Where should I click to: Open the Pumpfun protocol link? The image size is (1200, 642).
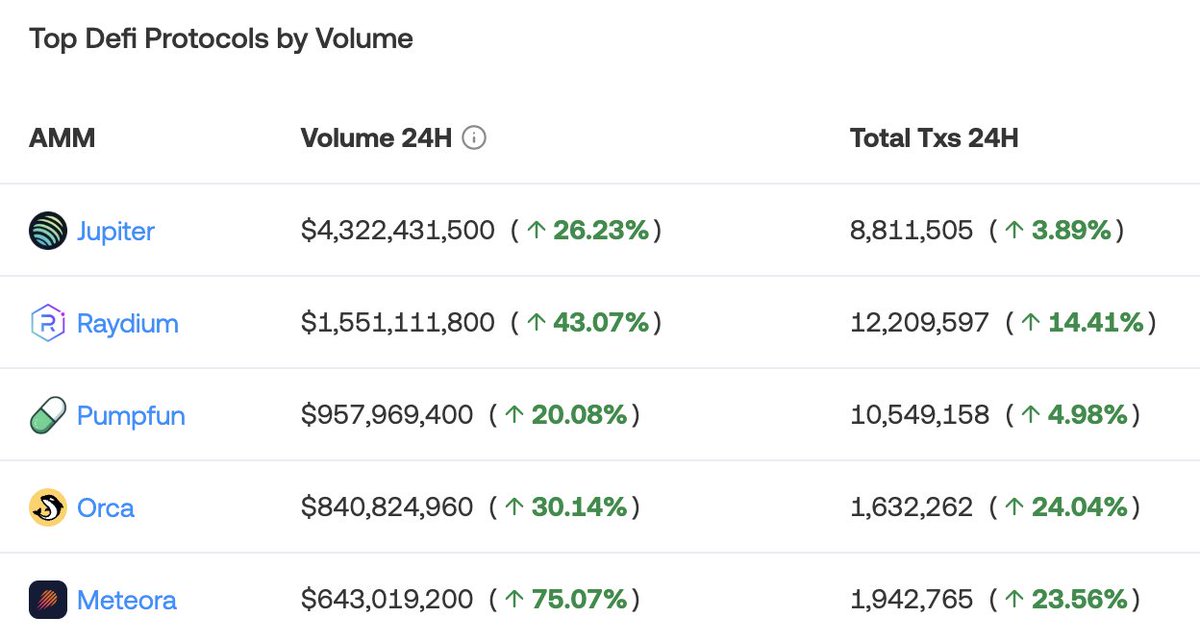tap(131, 415)
